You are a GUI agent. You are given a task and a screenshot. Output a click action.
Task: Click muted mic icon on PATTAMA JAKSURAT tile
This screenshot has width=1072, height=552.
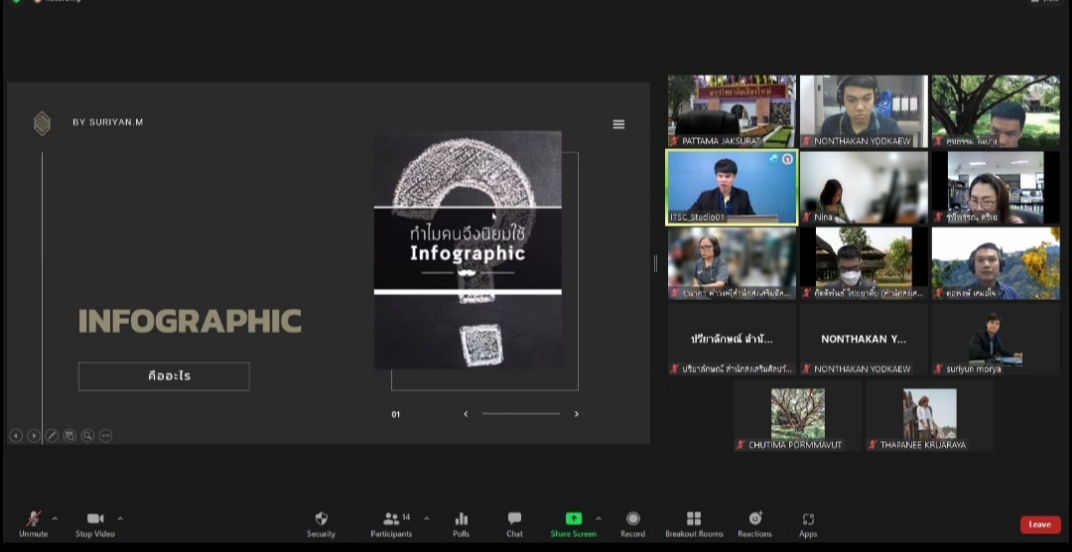675,141
